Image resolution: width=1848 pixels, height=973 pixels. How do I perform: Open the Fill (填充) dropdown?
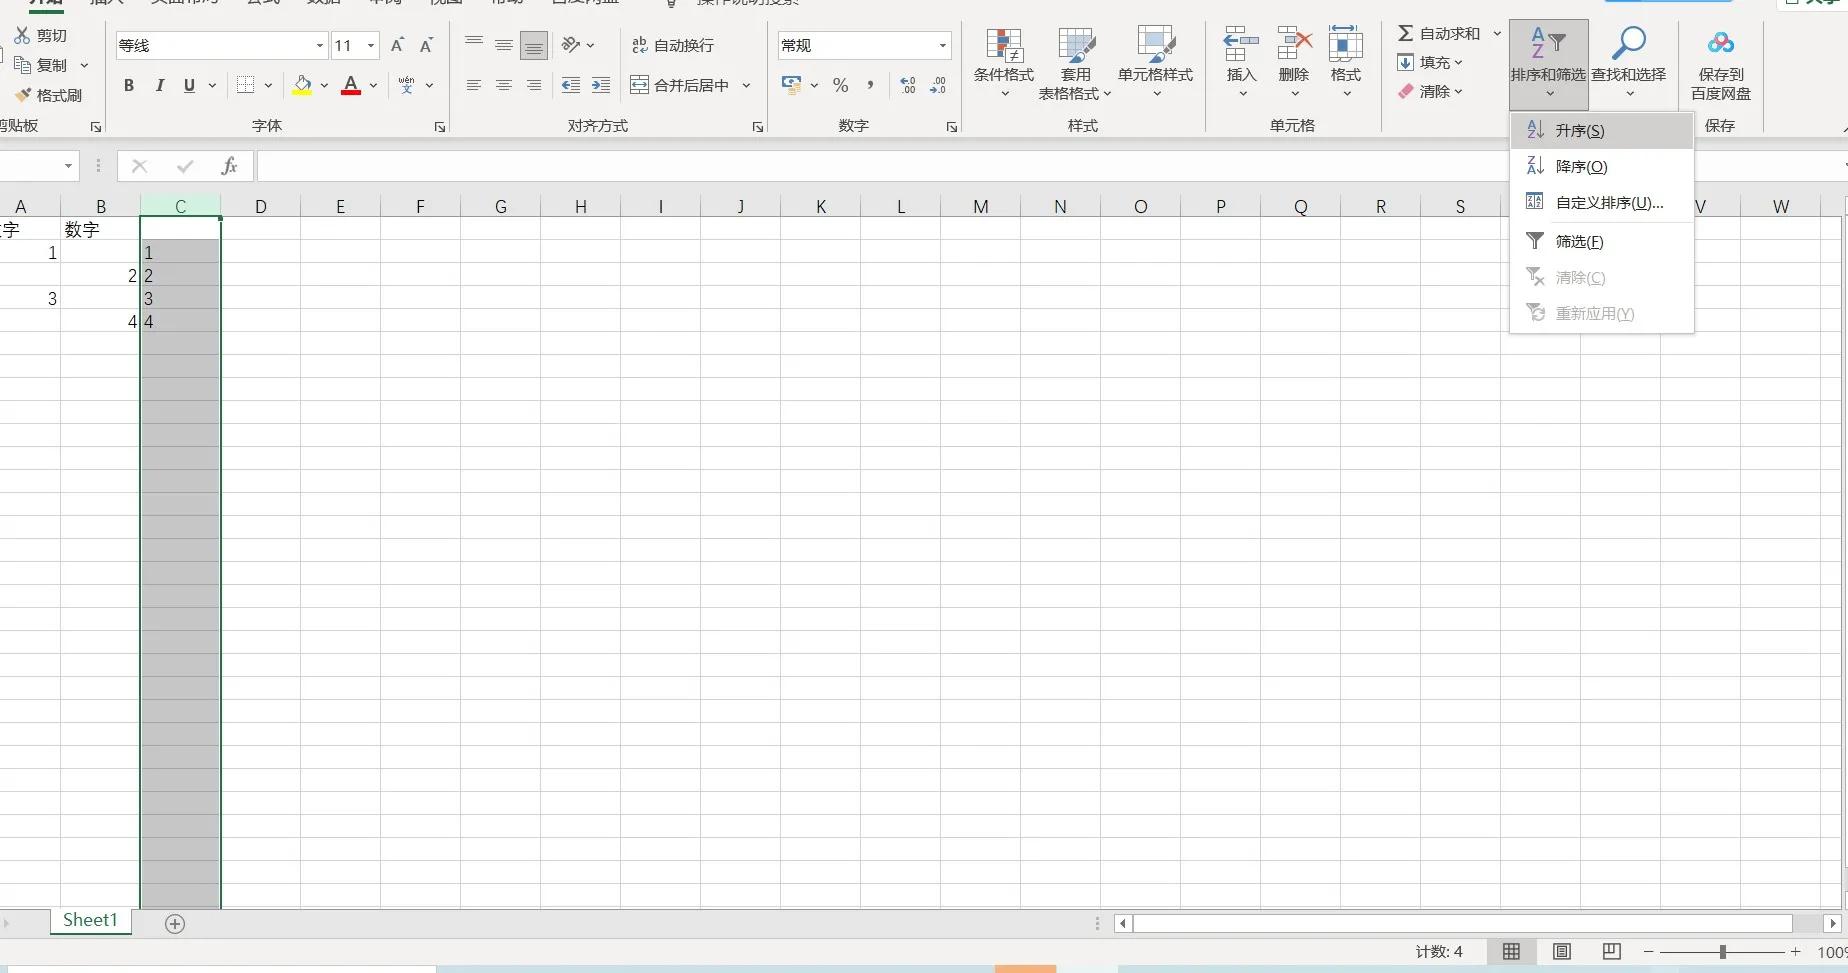click(x=1430, y=62)
